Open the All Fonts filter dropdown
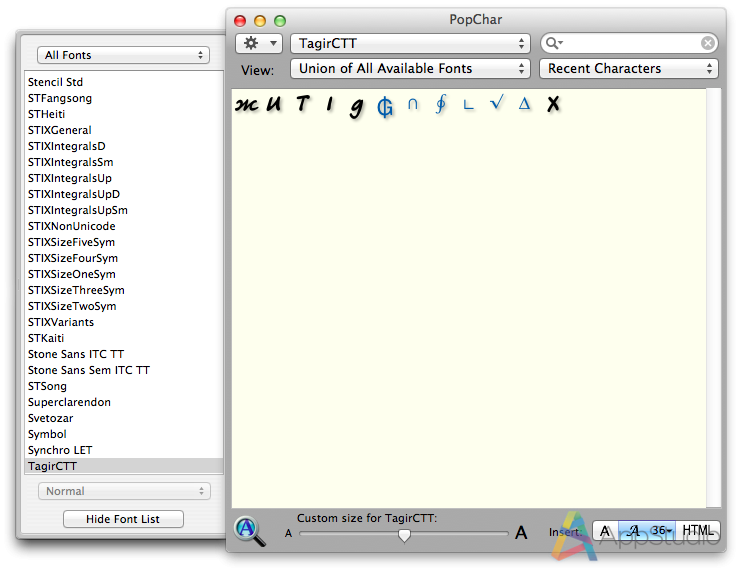Viewport: 740px width, 572px height. (x=122, y=55)
